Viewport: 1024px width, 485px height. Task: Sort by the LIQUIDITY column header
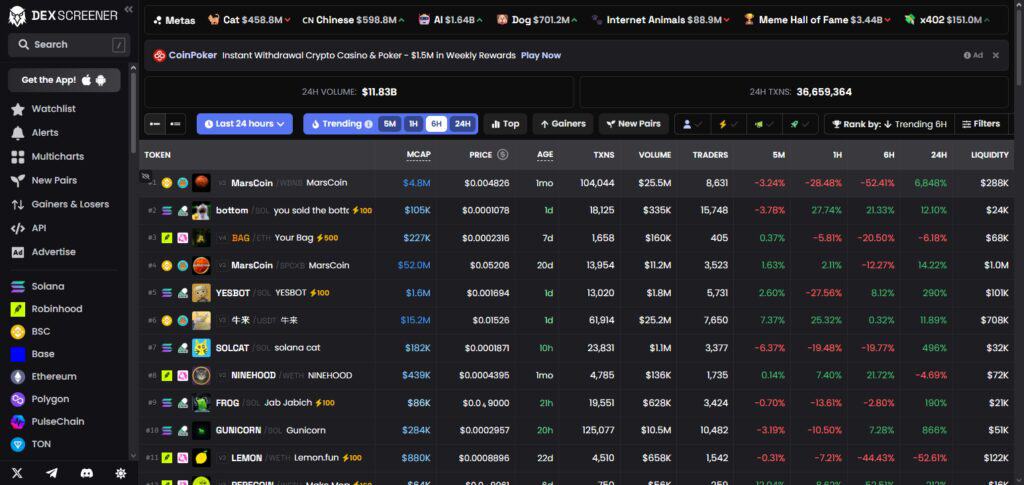point(989,155)
